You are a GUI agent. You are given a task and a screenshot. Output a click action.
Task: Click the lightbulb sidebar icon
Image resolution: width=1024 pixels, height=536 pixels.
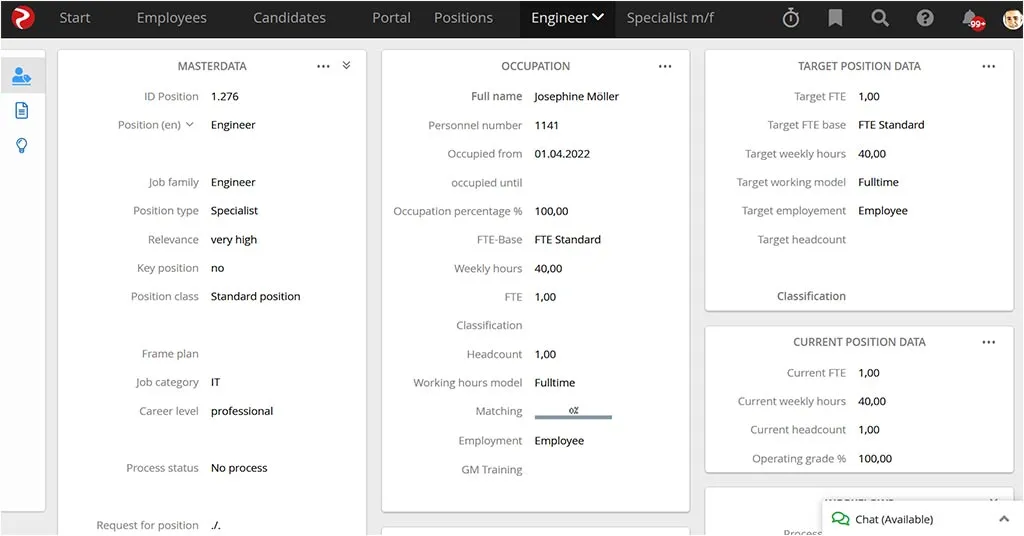(x=22, y=146)
